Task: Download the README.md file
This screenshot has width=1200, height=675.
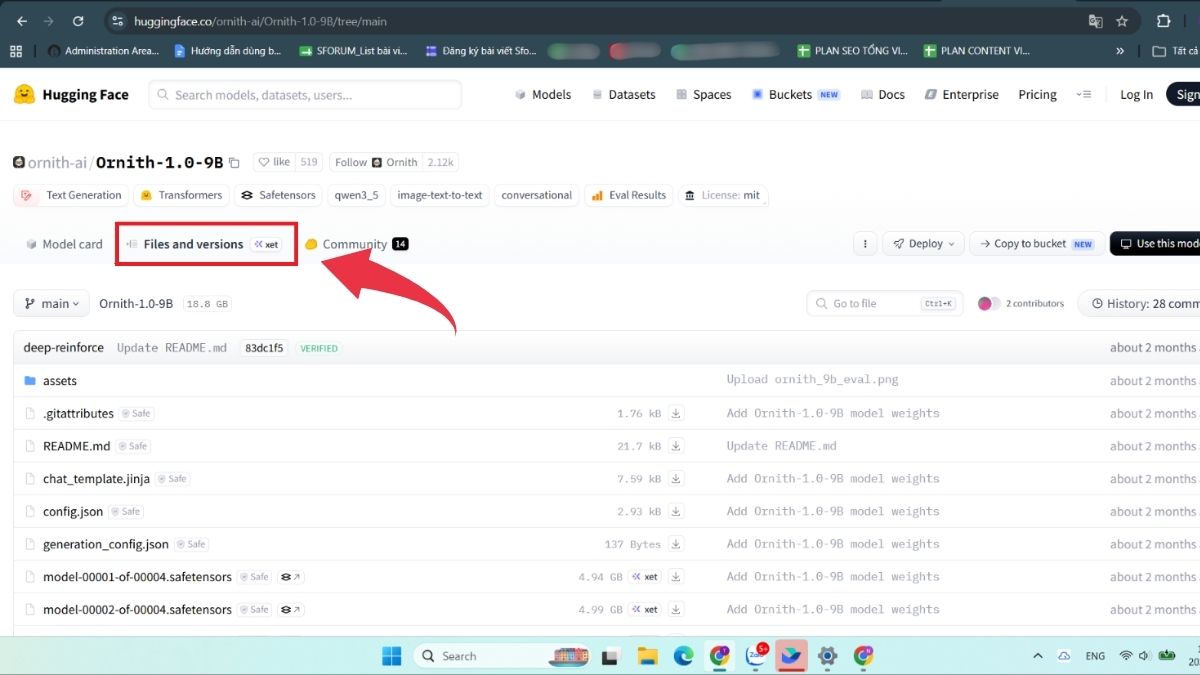Action: coord(676,446)
